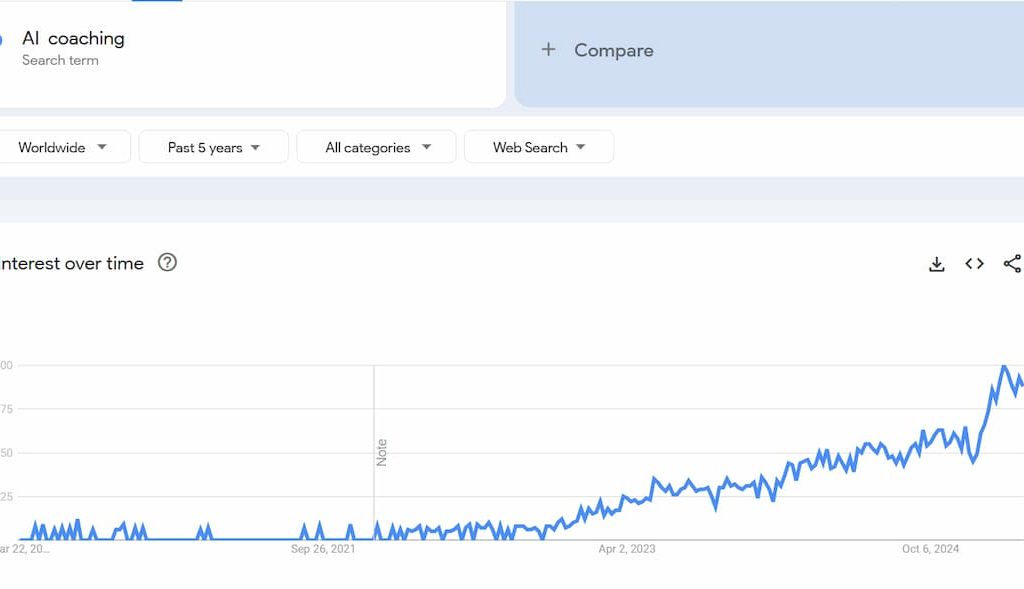Share the Interest over time chart
This screenshot has height=589, width=1024.
point(1012,263)
